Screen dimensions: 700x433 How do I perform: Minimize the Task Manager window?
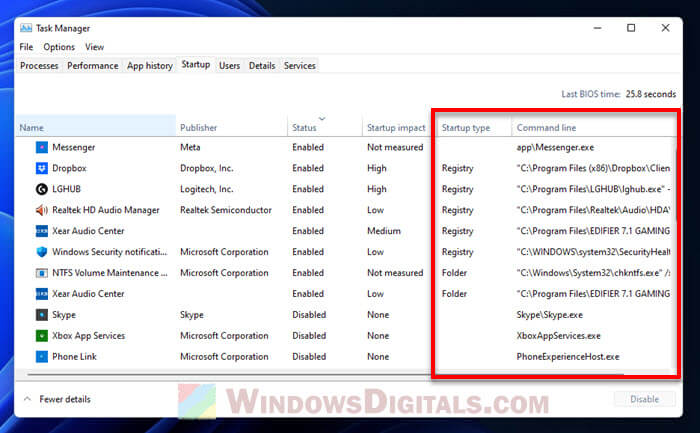[x=597, y=28]
